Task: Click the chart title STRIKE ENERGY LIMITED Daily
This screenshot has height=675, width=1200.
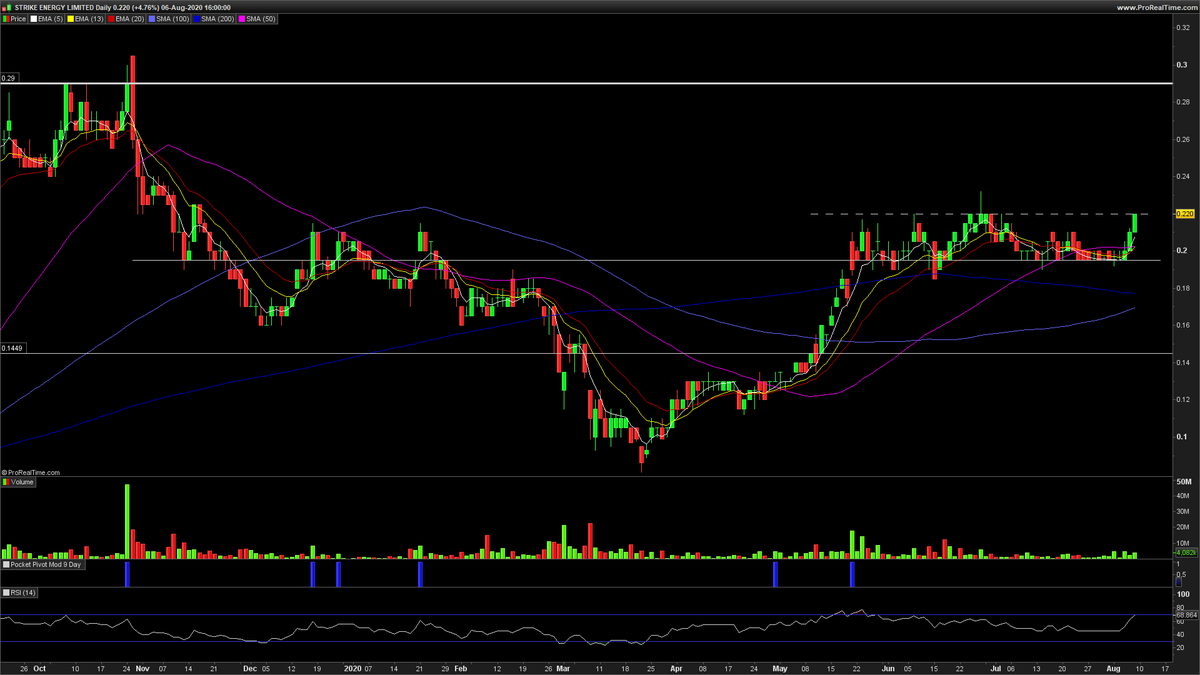Action: [x=63, y=7]
